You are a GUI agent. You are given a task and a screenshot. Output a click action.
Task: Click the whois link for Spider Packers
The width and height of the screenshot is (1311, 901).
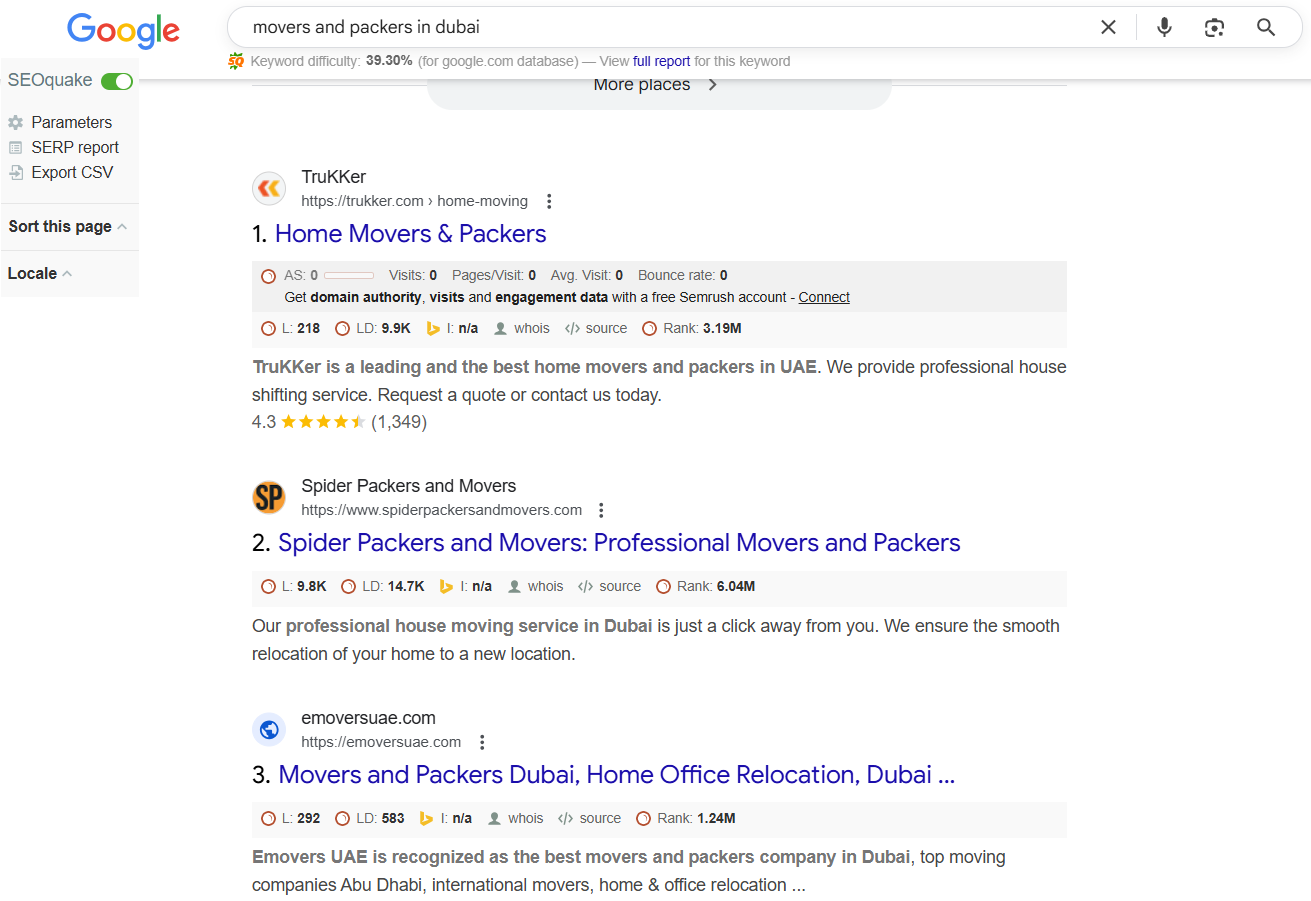pyautogui.click(x=545, y=587)
